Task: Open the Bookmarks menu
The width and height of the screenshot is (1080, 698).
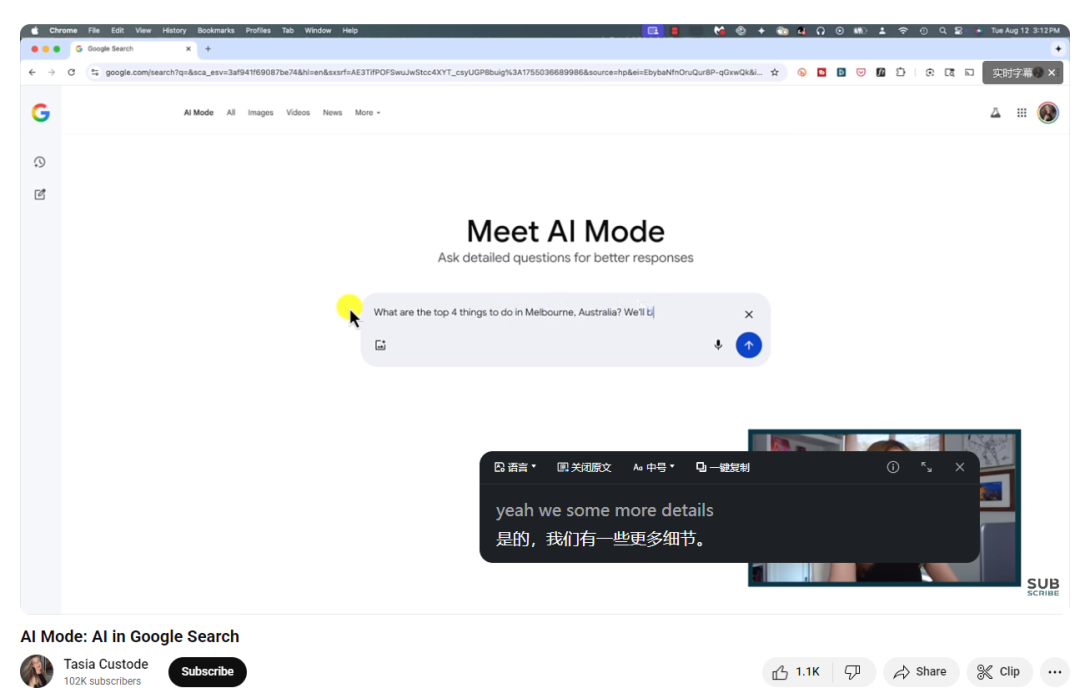Action: (216, 30)
